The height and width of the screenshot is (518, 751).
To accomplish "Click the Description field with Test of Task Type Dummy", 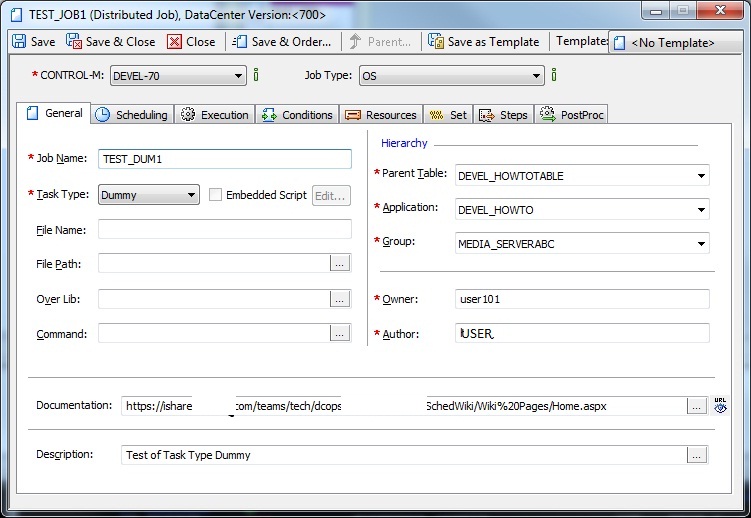I will pyautogui.click(x=404, y=455).
